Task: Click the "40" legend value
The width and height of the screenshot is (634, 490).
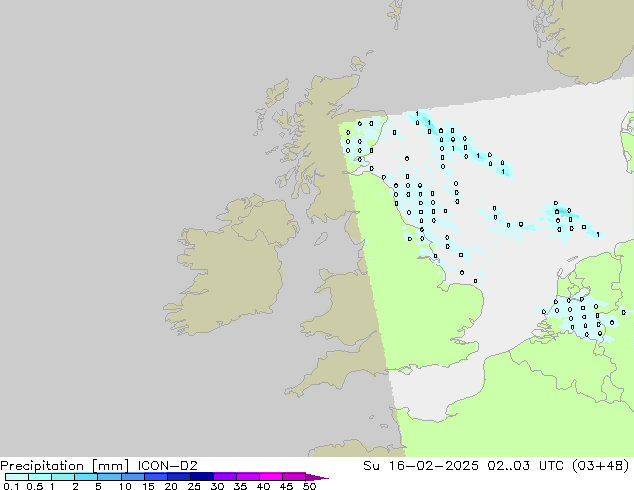Action: tap(263, 486)
